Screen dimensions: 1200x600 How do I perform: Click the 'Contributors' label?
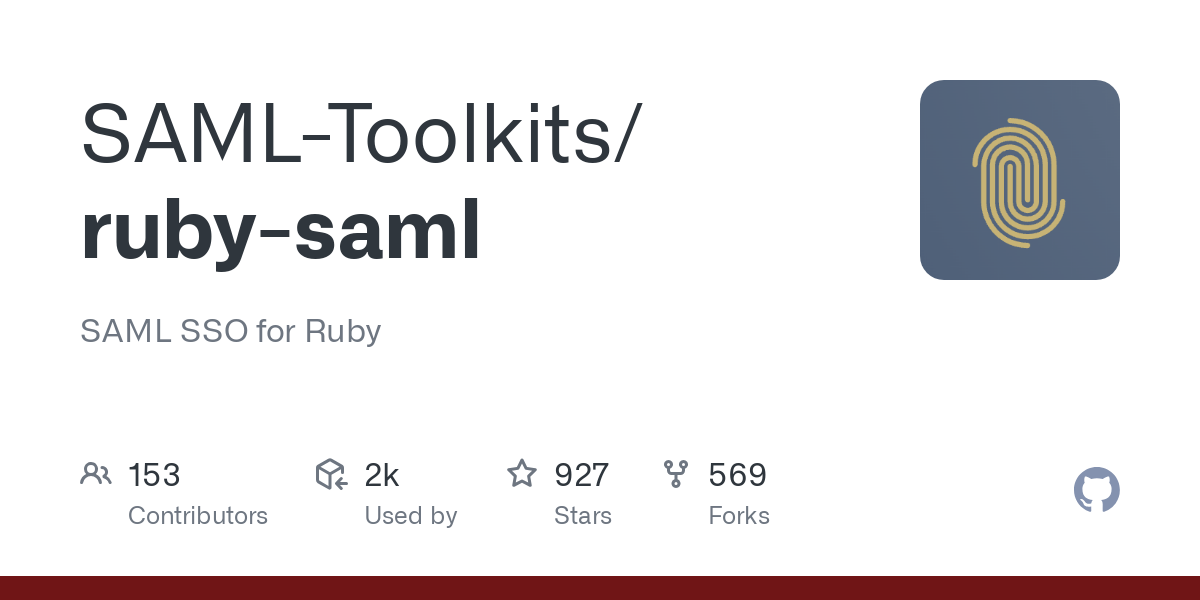pos(198,516)
